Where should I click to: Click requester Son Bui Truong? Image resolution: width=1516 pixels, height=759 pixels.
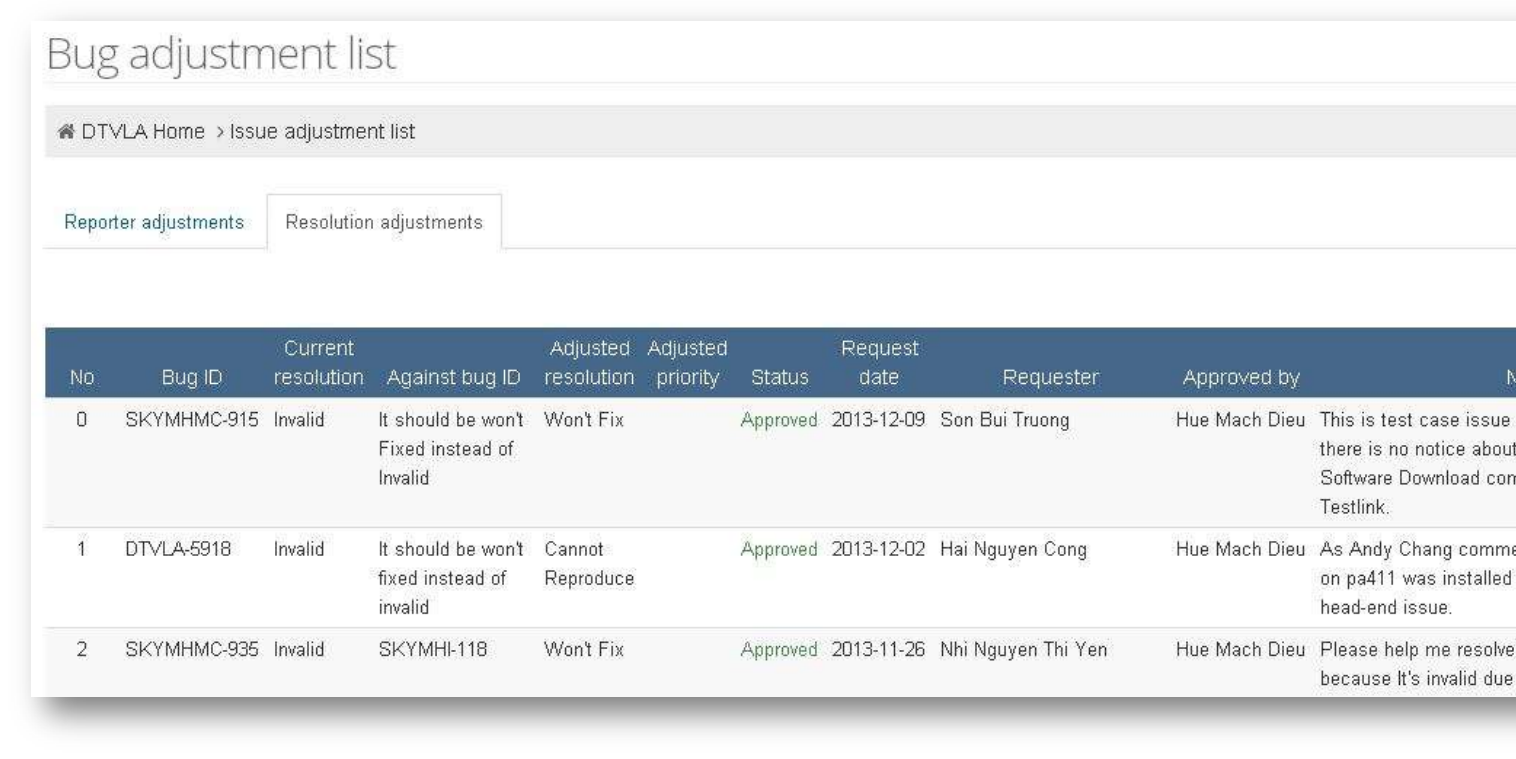1004,421
